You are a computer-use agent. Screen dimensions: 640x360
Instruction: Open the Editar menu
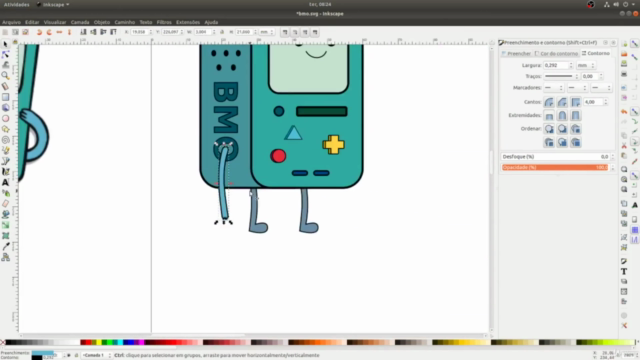(32, 22)
